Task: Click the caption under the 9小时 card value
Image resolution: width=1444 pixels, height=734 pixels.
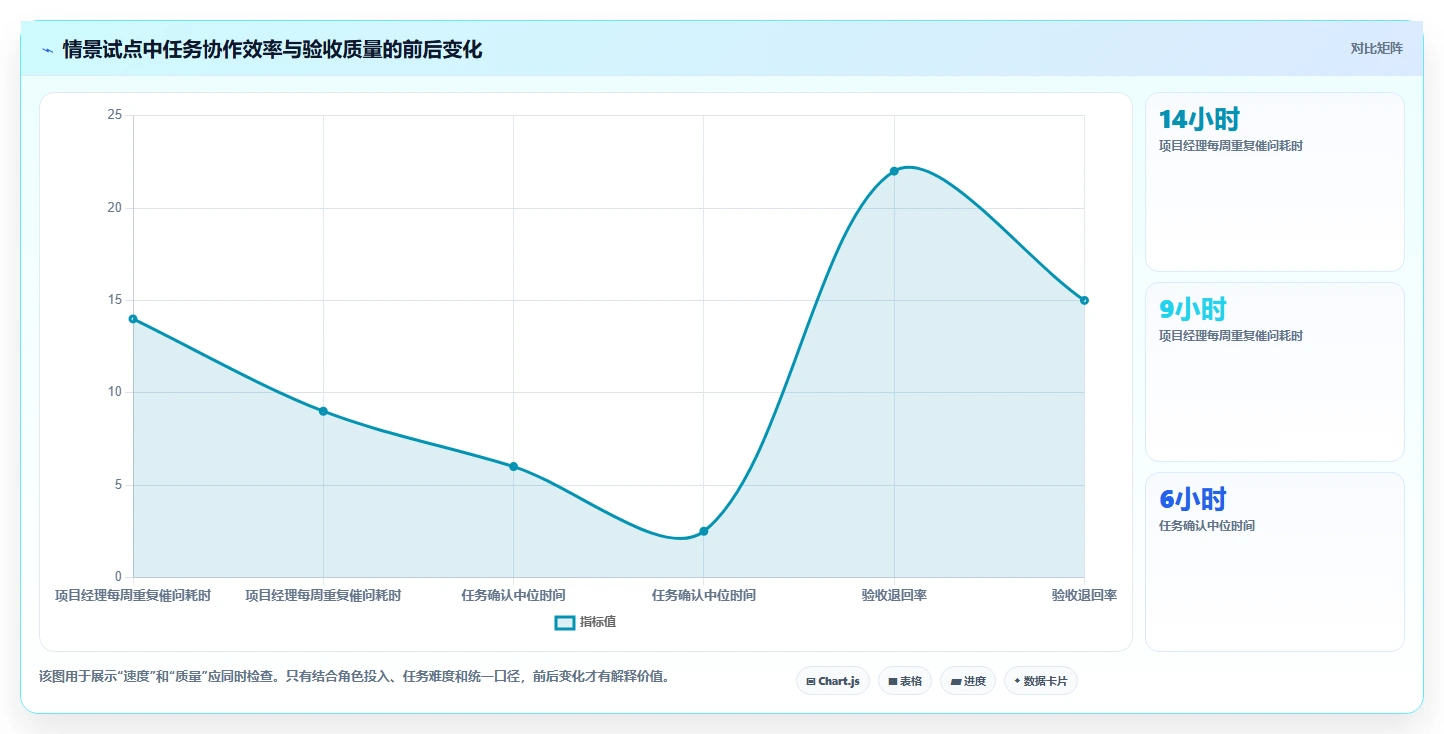Action: [1231, 336]
